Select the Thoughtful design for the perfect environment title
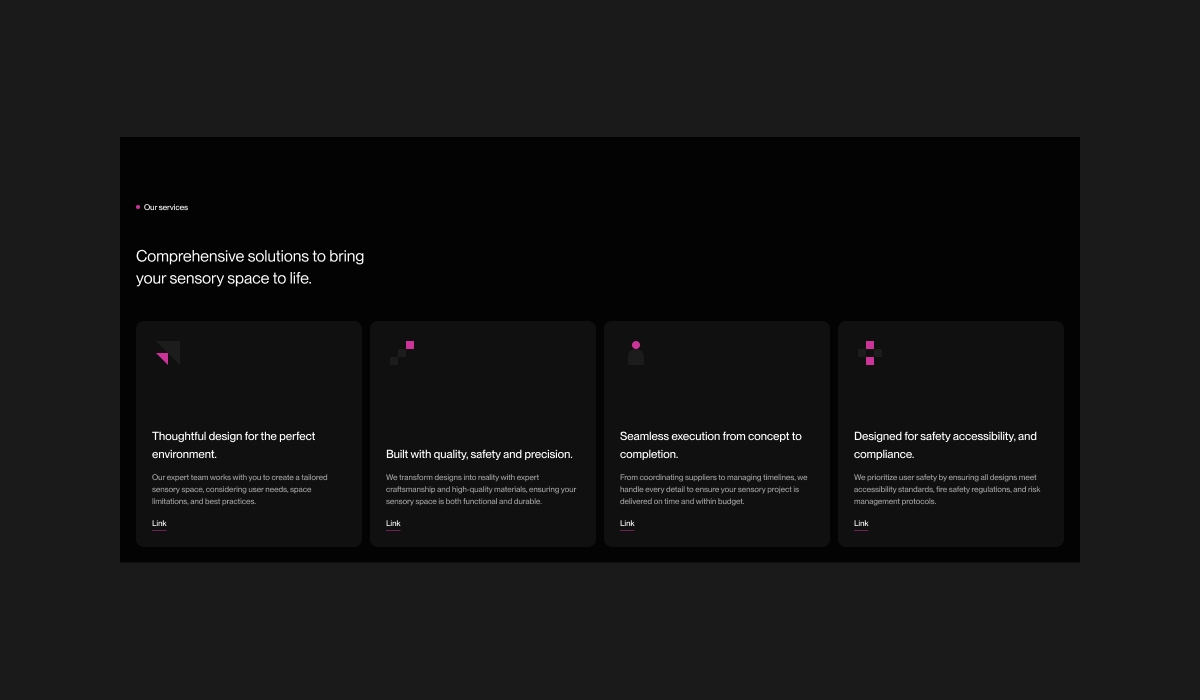Image resolution: width=1200 pixels, height=700 pixels. 233,445
